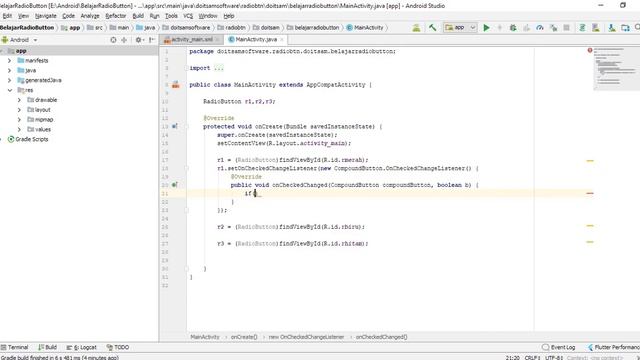Open the app run configuration dropdown
Viewport: 640px width, 360px height.
click(x=460, y=28)
